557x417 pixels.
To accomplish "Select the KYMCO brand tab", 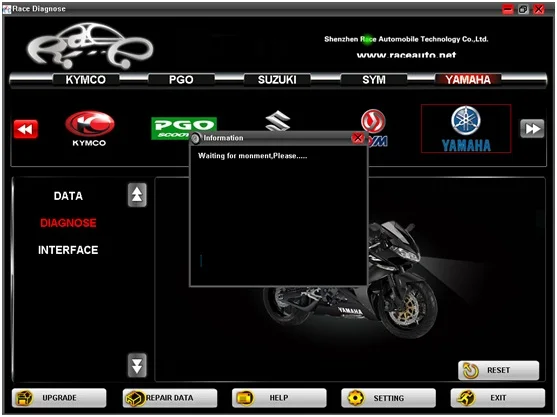I will click(85, 80).
